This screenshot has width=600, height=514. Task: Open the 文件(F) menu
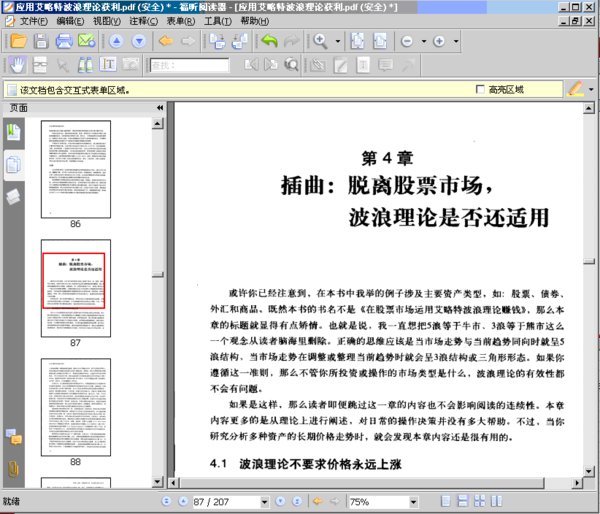coord(33,21)
